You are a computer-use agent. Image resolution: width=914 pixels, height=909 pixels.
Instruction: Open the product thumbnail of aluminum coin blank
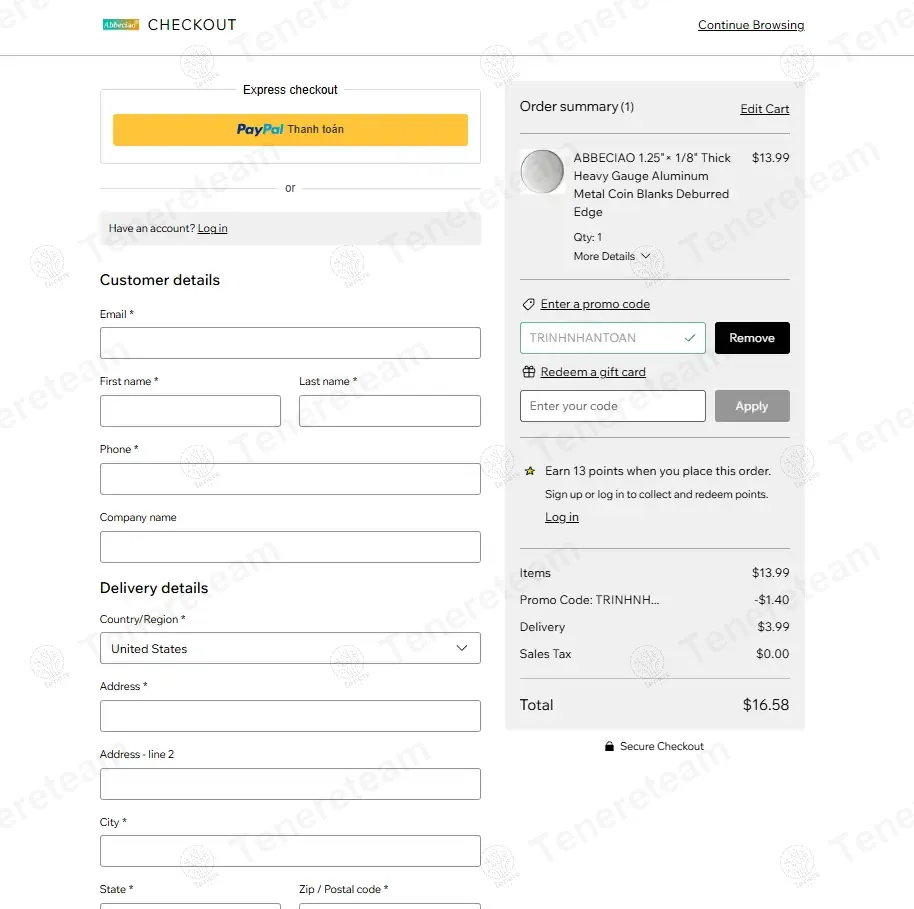click(542, 171)
